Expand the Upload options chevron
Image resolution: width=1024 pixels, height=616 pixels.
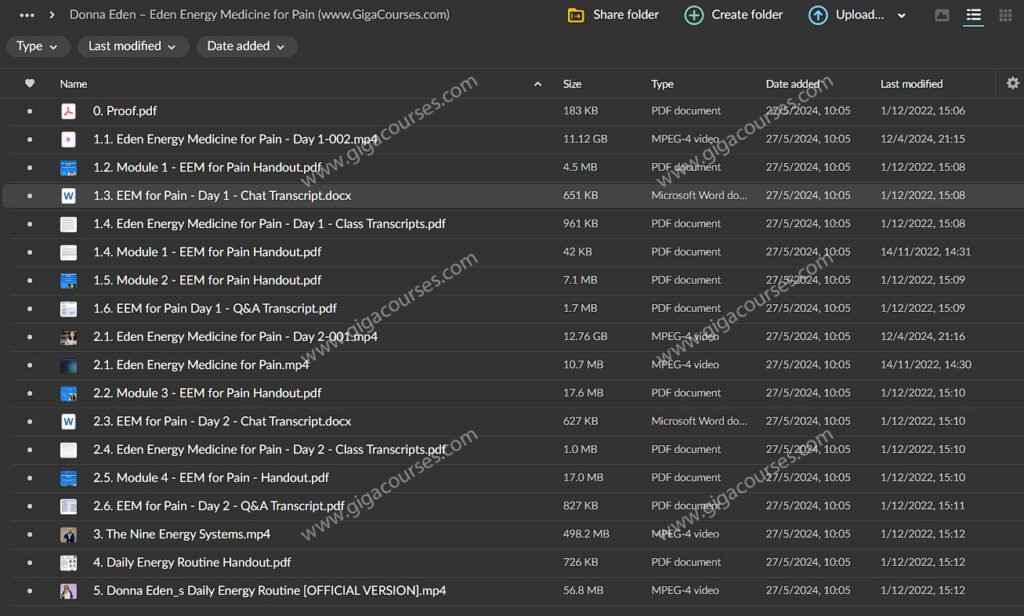pyautogui.click(x=902, y=15)
